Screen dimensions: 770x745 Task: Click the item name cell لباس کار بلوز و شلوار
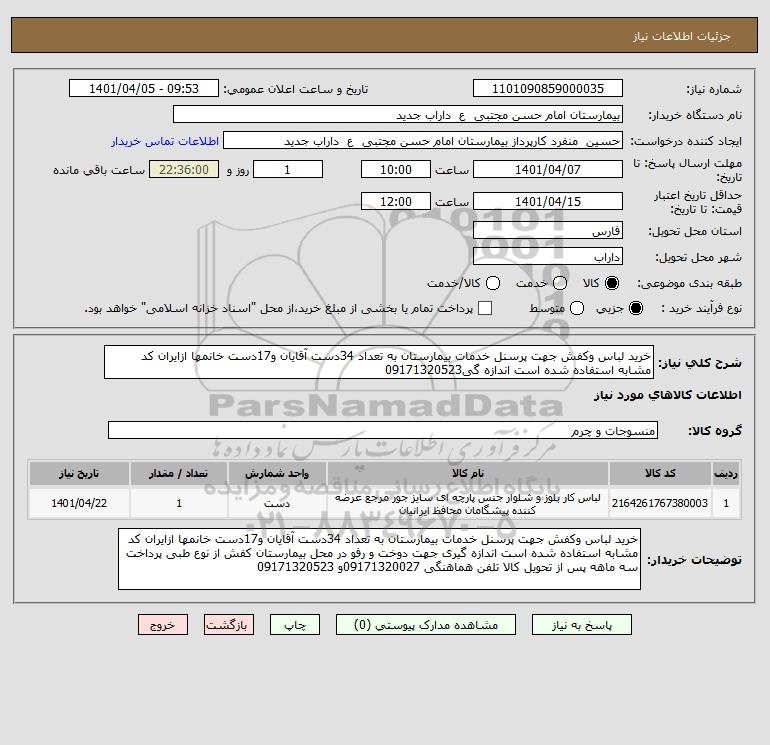point(468,503)
